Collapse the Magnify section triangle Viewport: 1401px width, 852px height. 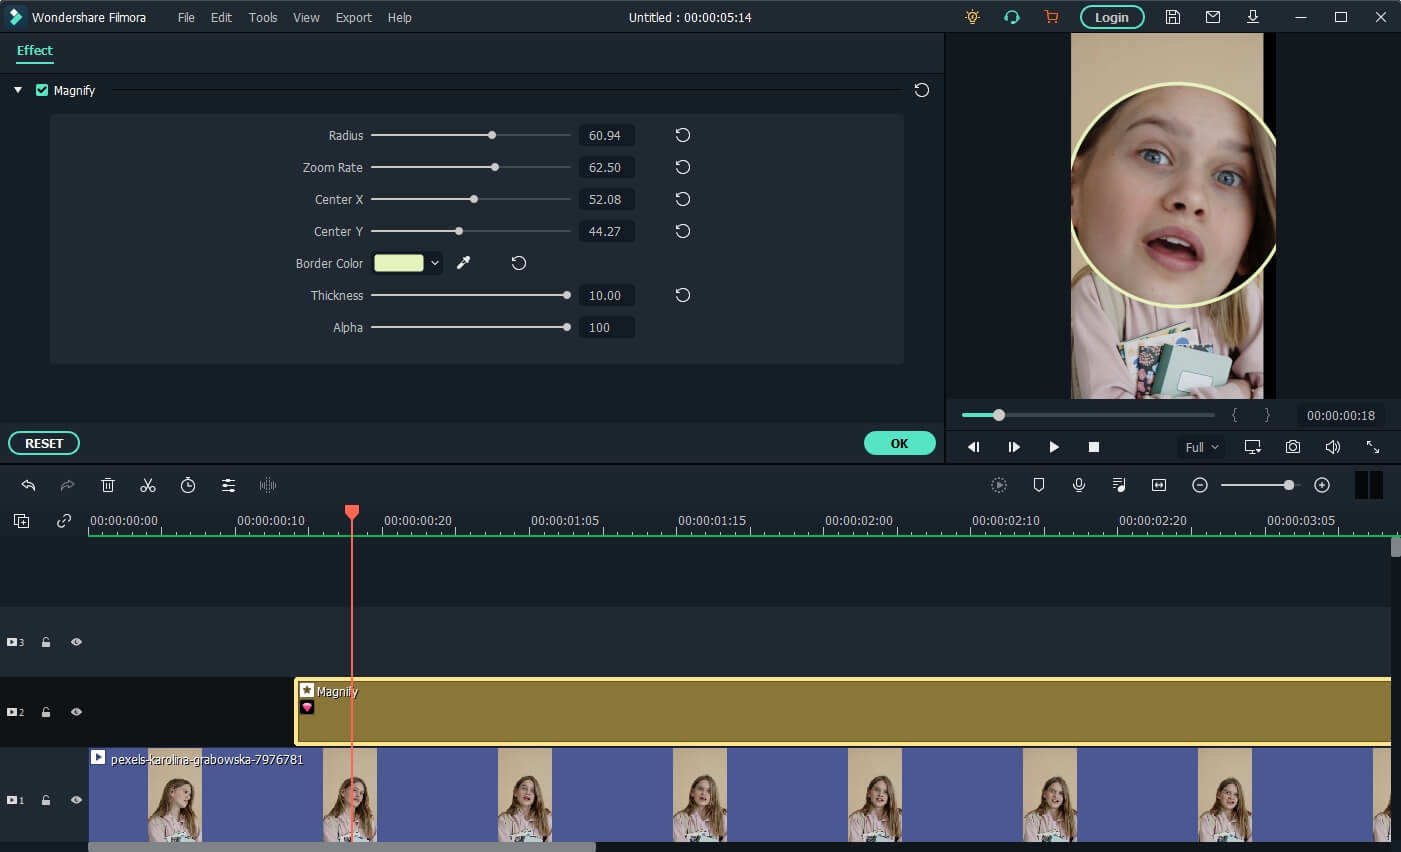click(x=18, y=90)
